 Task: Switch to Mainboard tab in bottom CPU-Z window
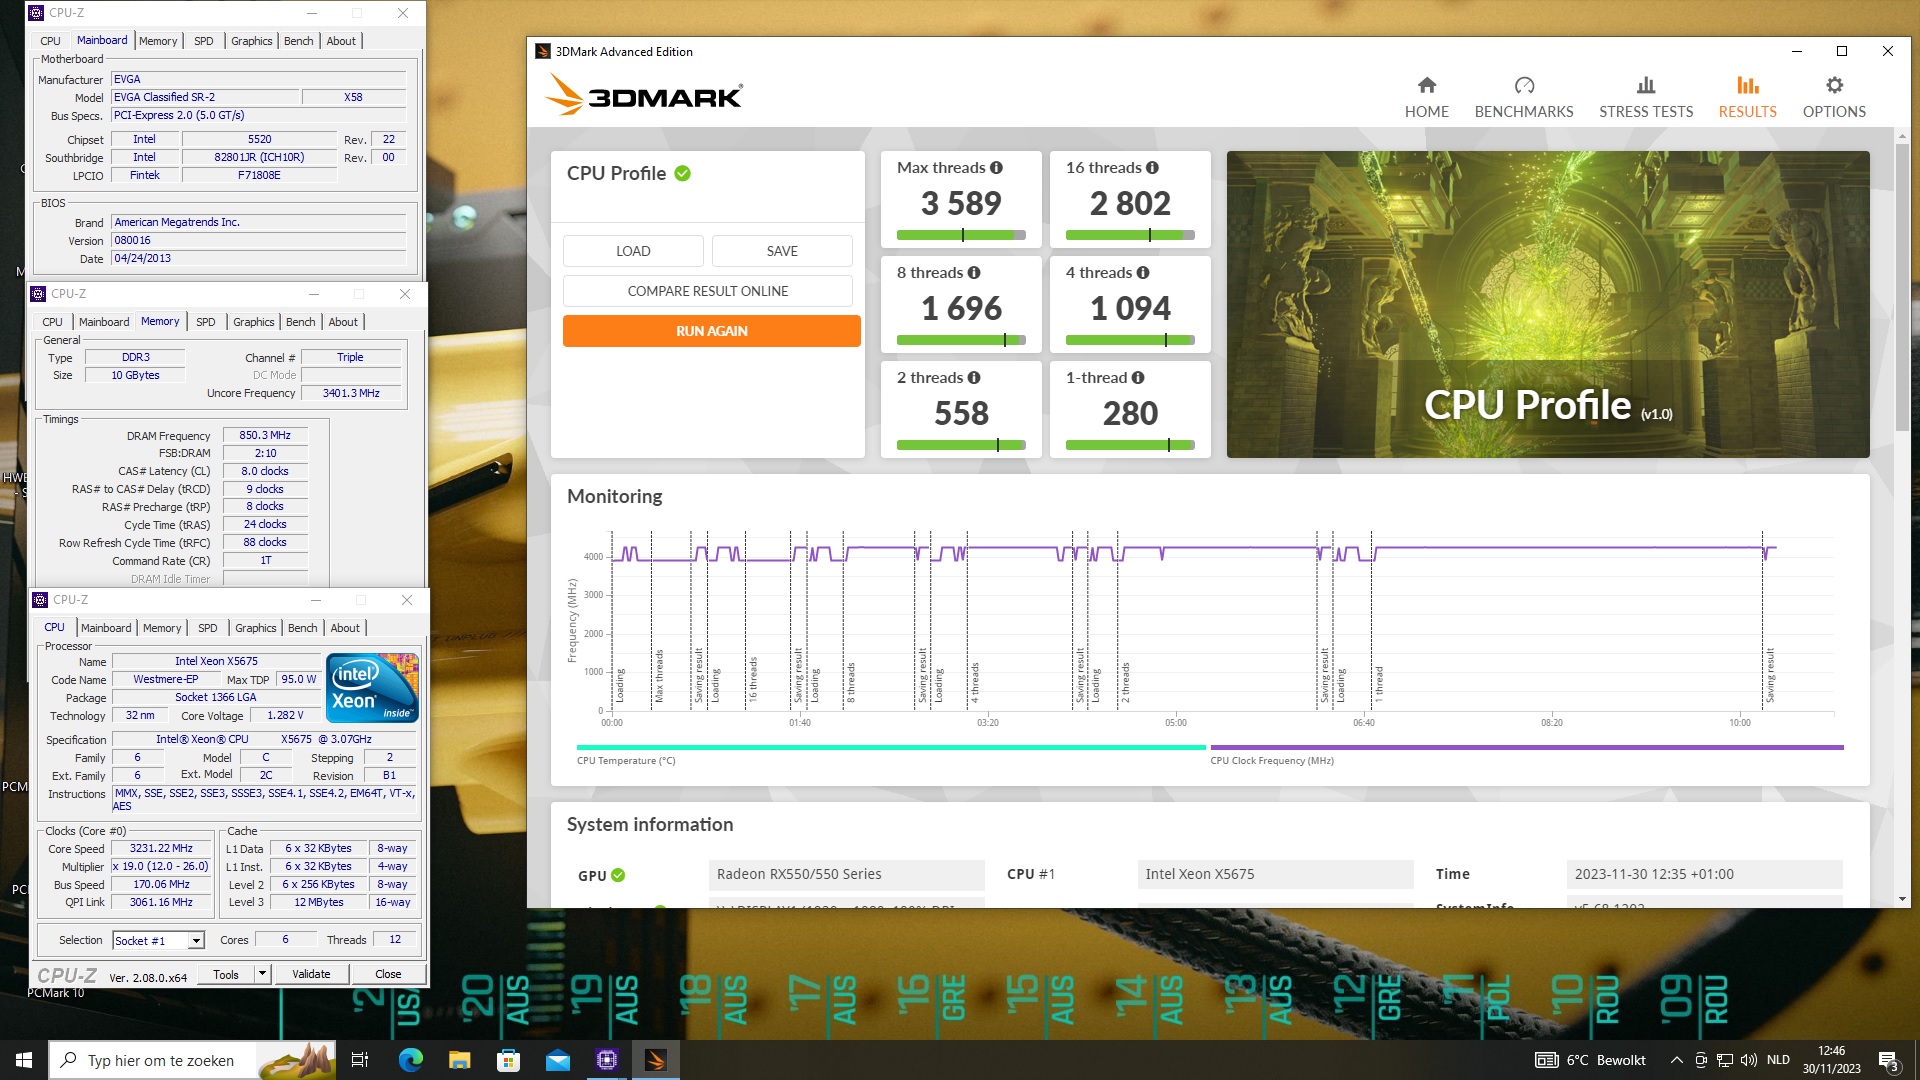click(106, 628)
